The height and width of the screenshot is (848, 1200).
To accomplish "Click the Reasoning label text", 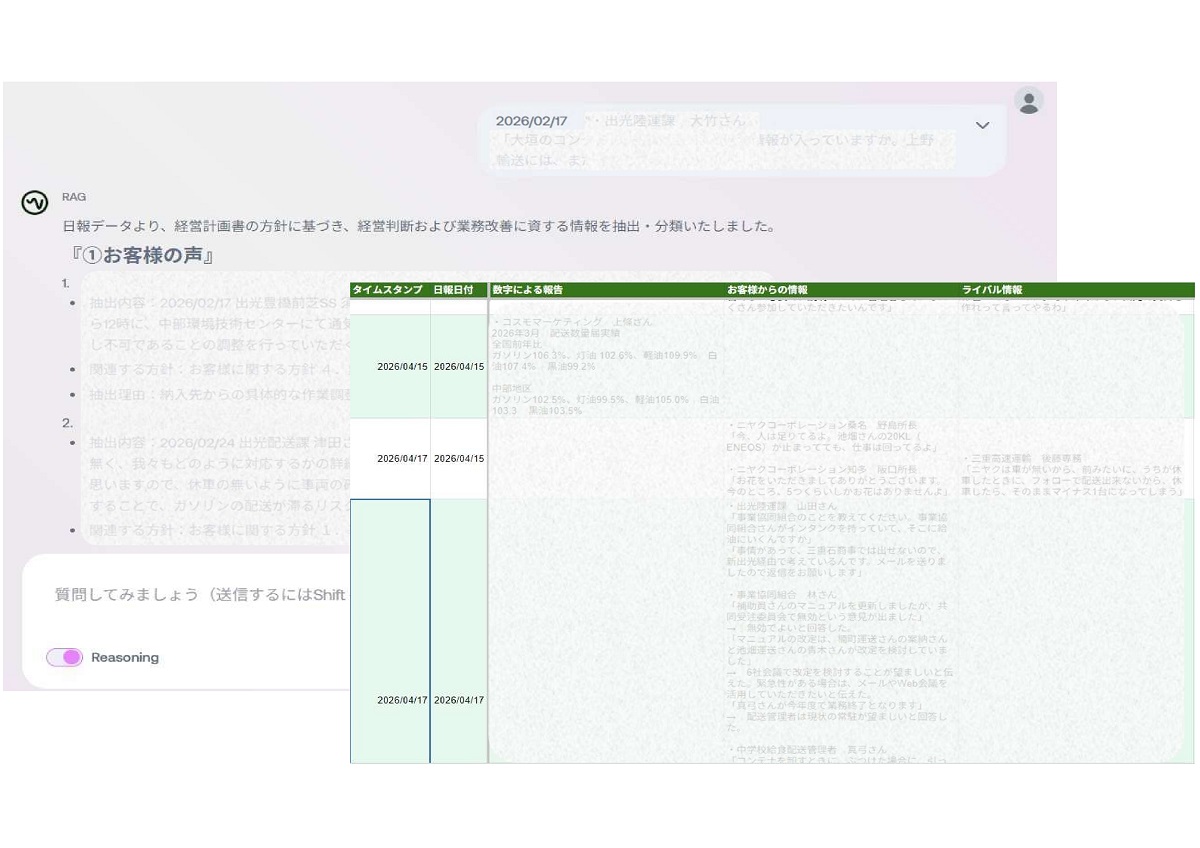I will [125, 658].
